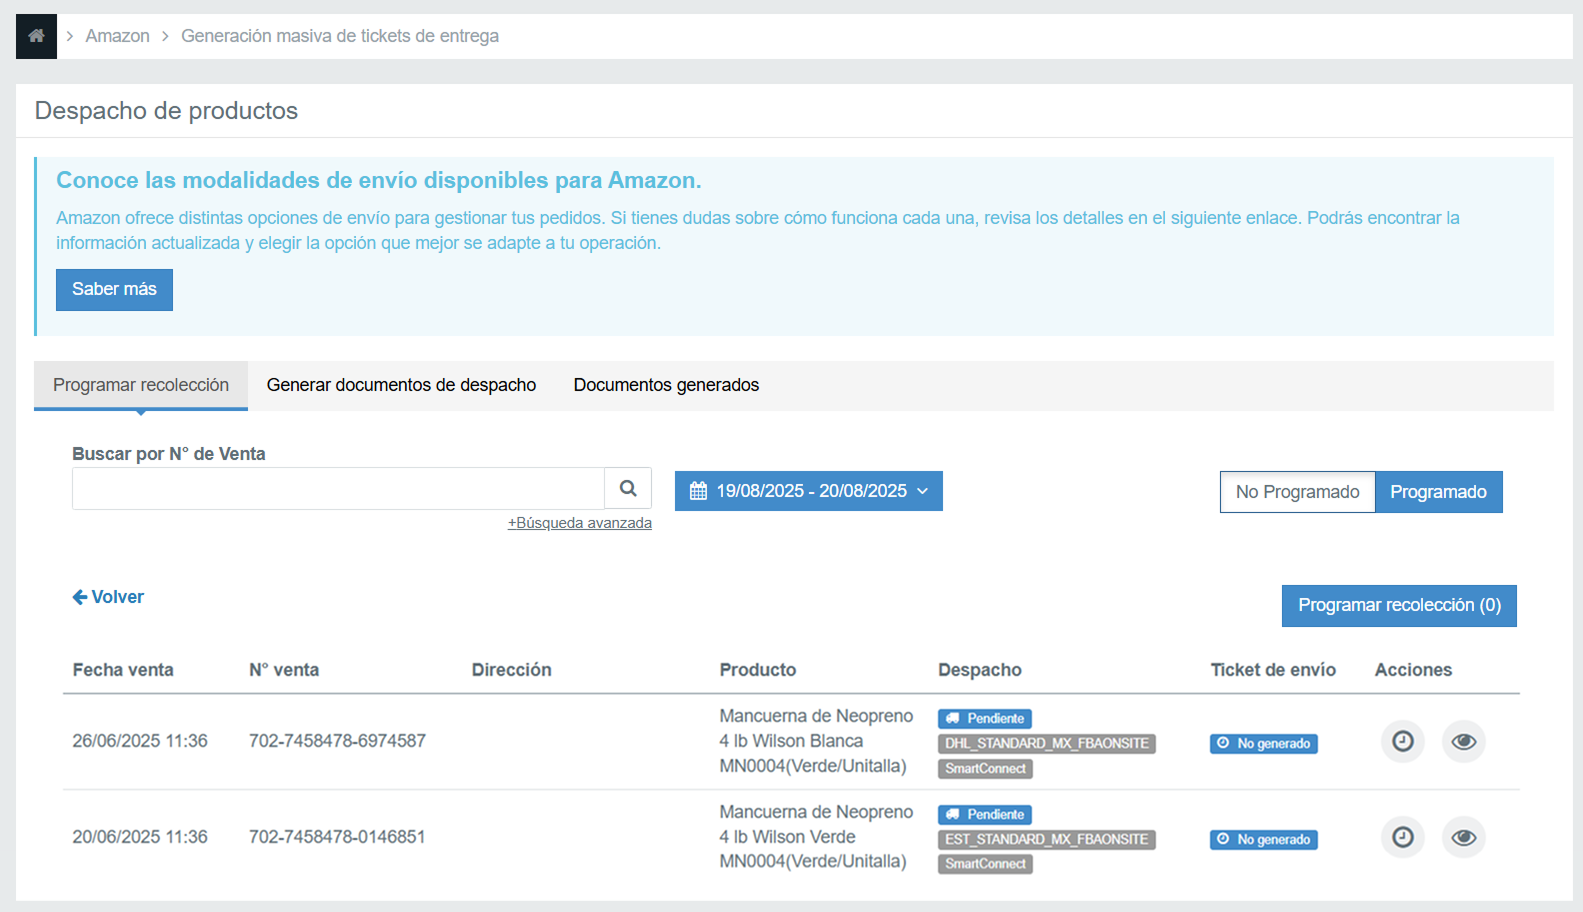Go back using the Volver link

coord(108,597)
